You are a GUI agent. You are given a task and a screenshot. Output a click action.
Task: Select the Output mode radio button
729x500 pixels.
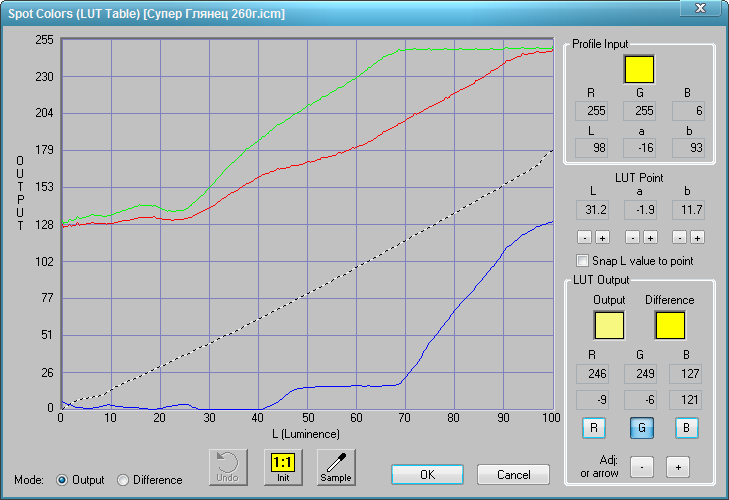coord(62,480)
